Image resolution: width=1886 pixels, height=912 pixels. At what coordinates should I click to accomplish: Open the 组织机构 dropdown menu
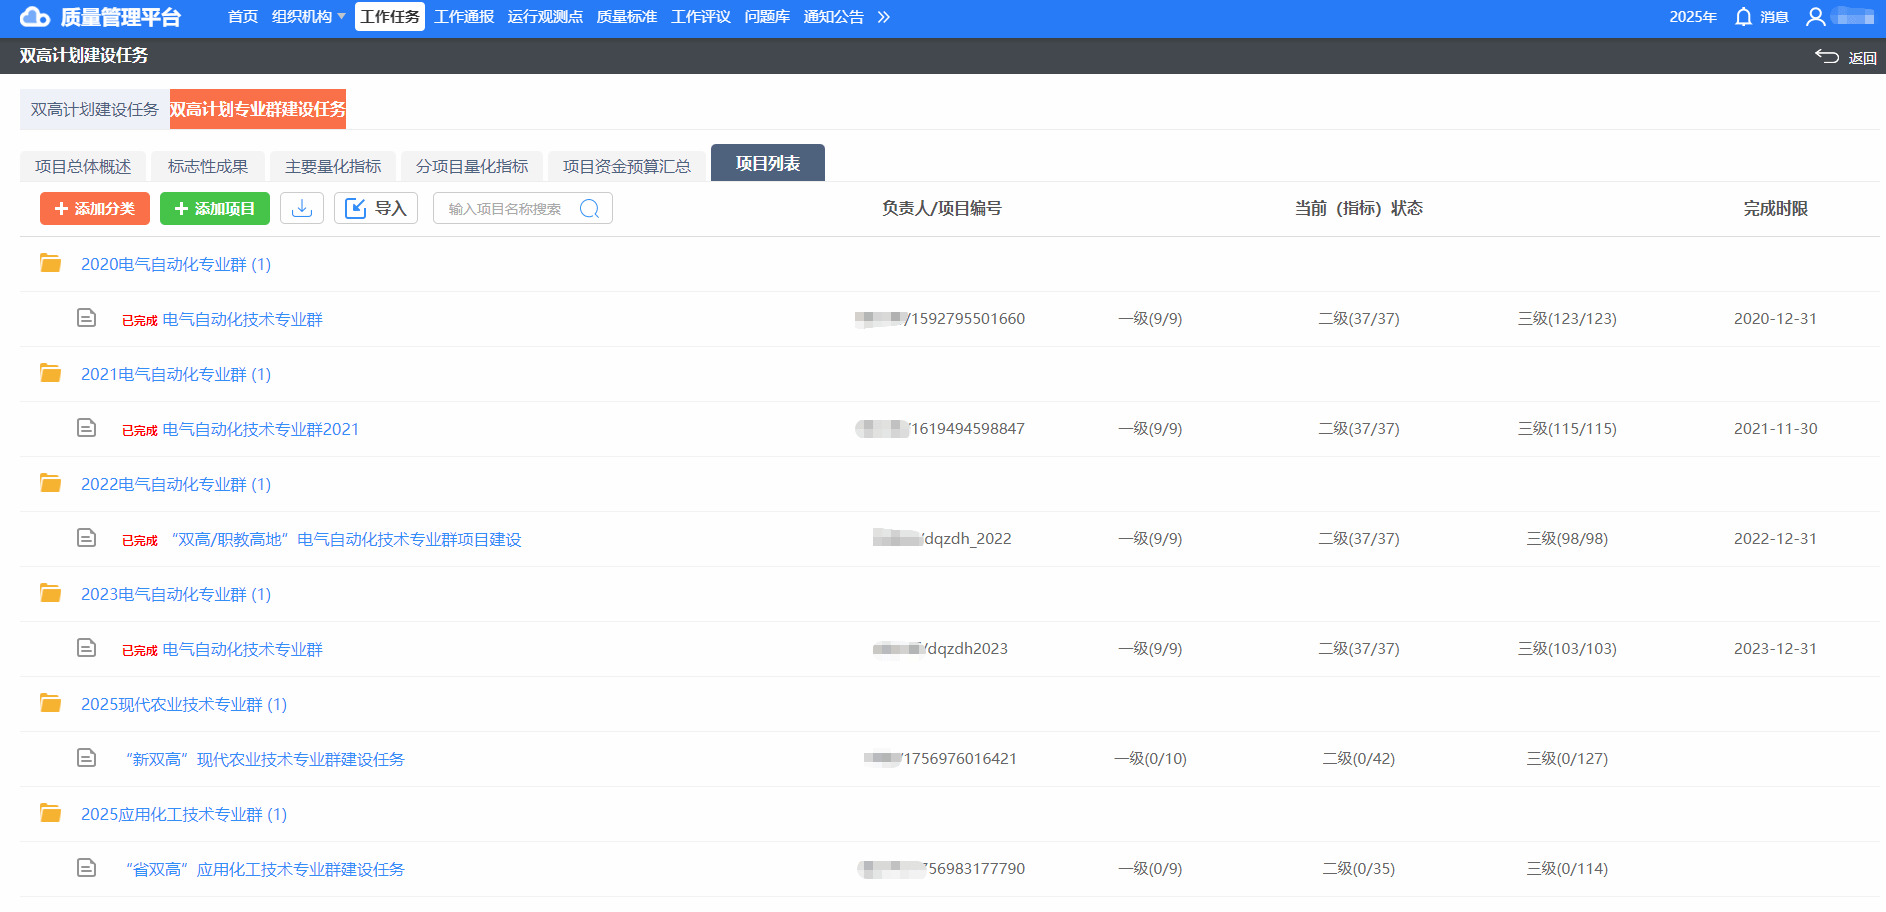308,17
